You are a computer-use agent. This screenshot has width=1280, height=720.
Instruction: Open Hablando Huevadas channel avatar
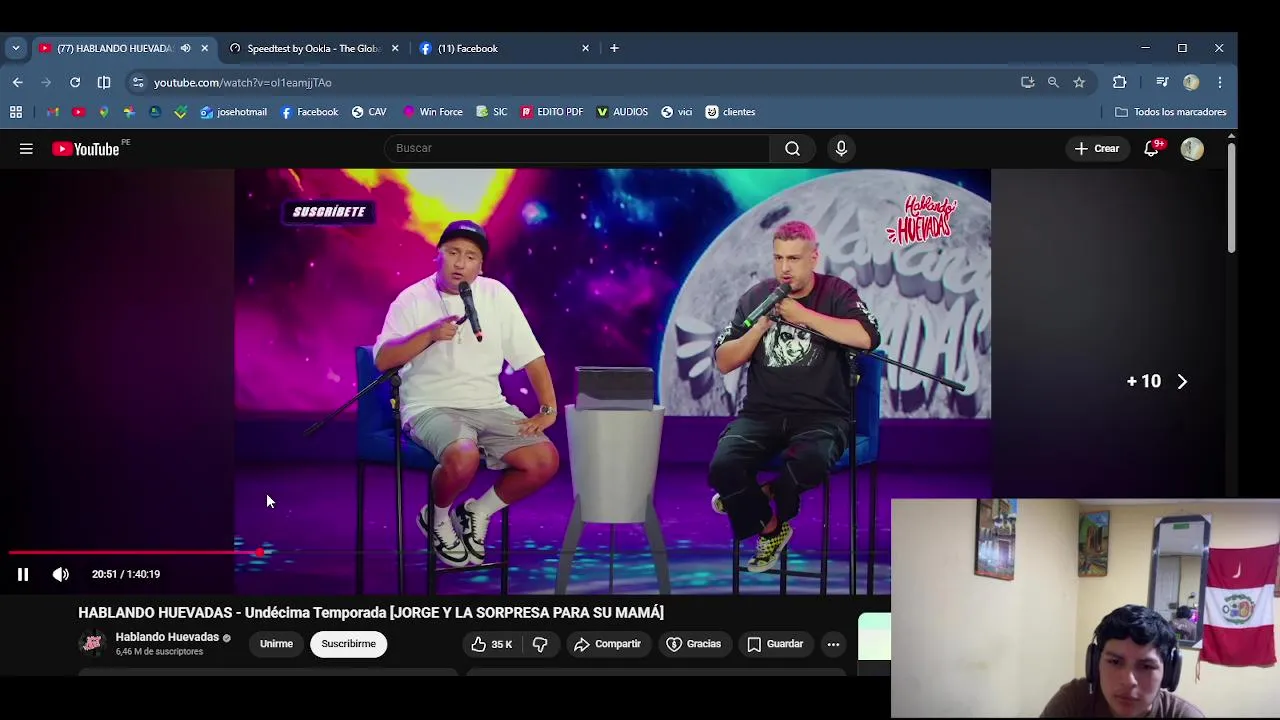tap(92, 644)
